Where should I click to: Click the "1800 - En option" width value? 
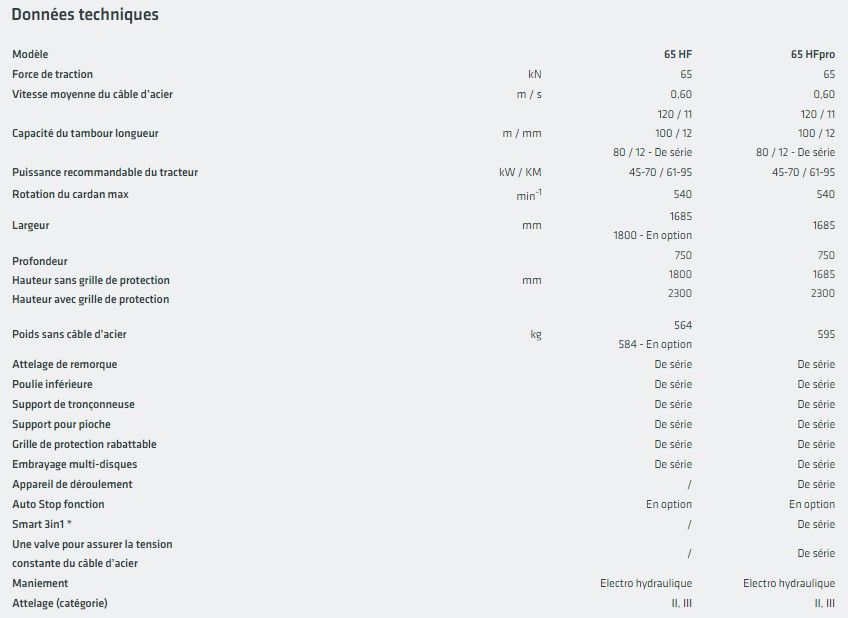[652, 235]
